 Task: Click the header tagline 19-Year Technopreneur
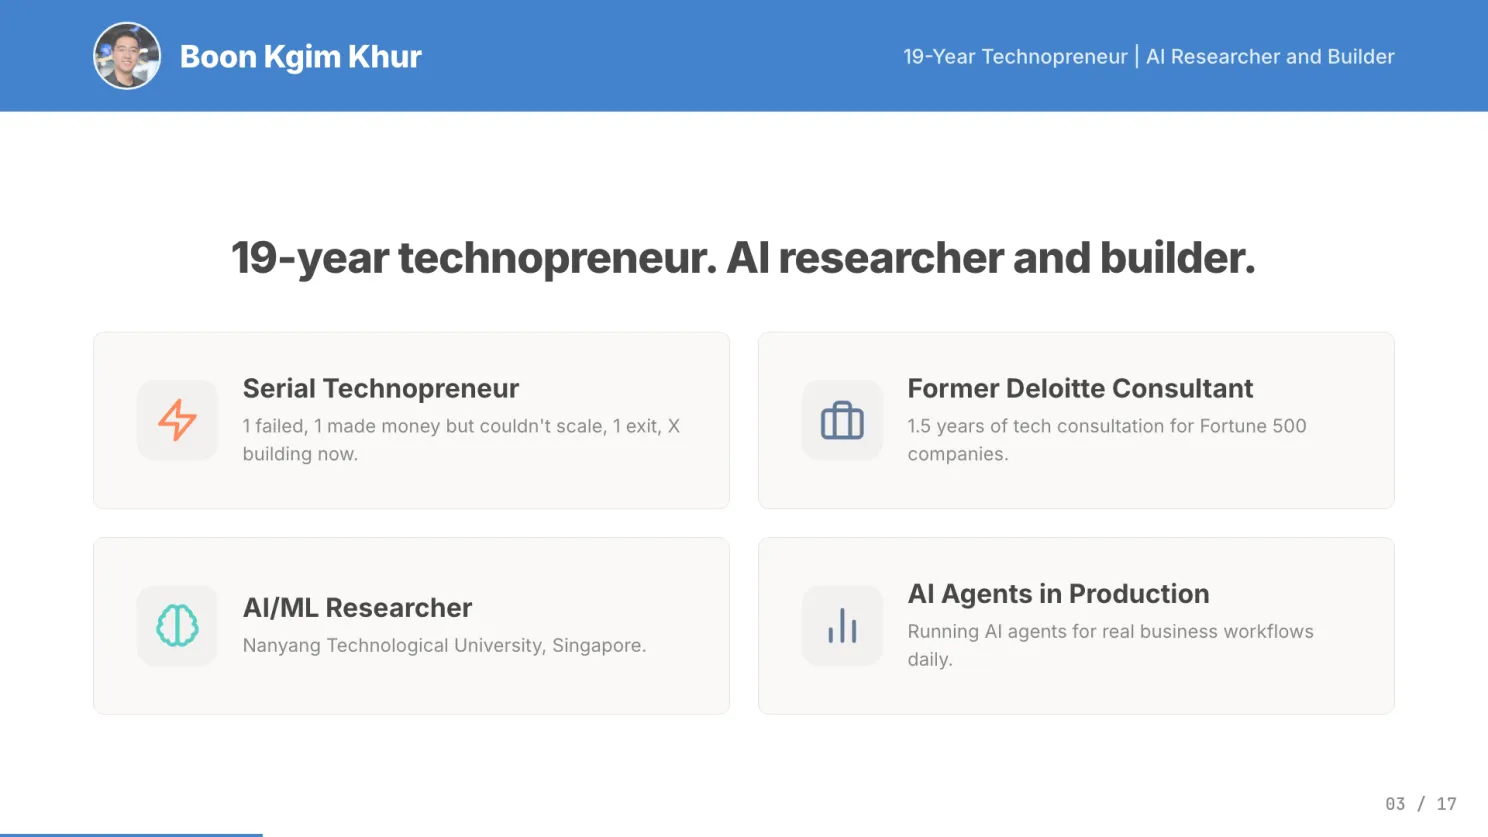coord(1015,57)
